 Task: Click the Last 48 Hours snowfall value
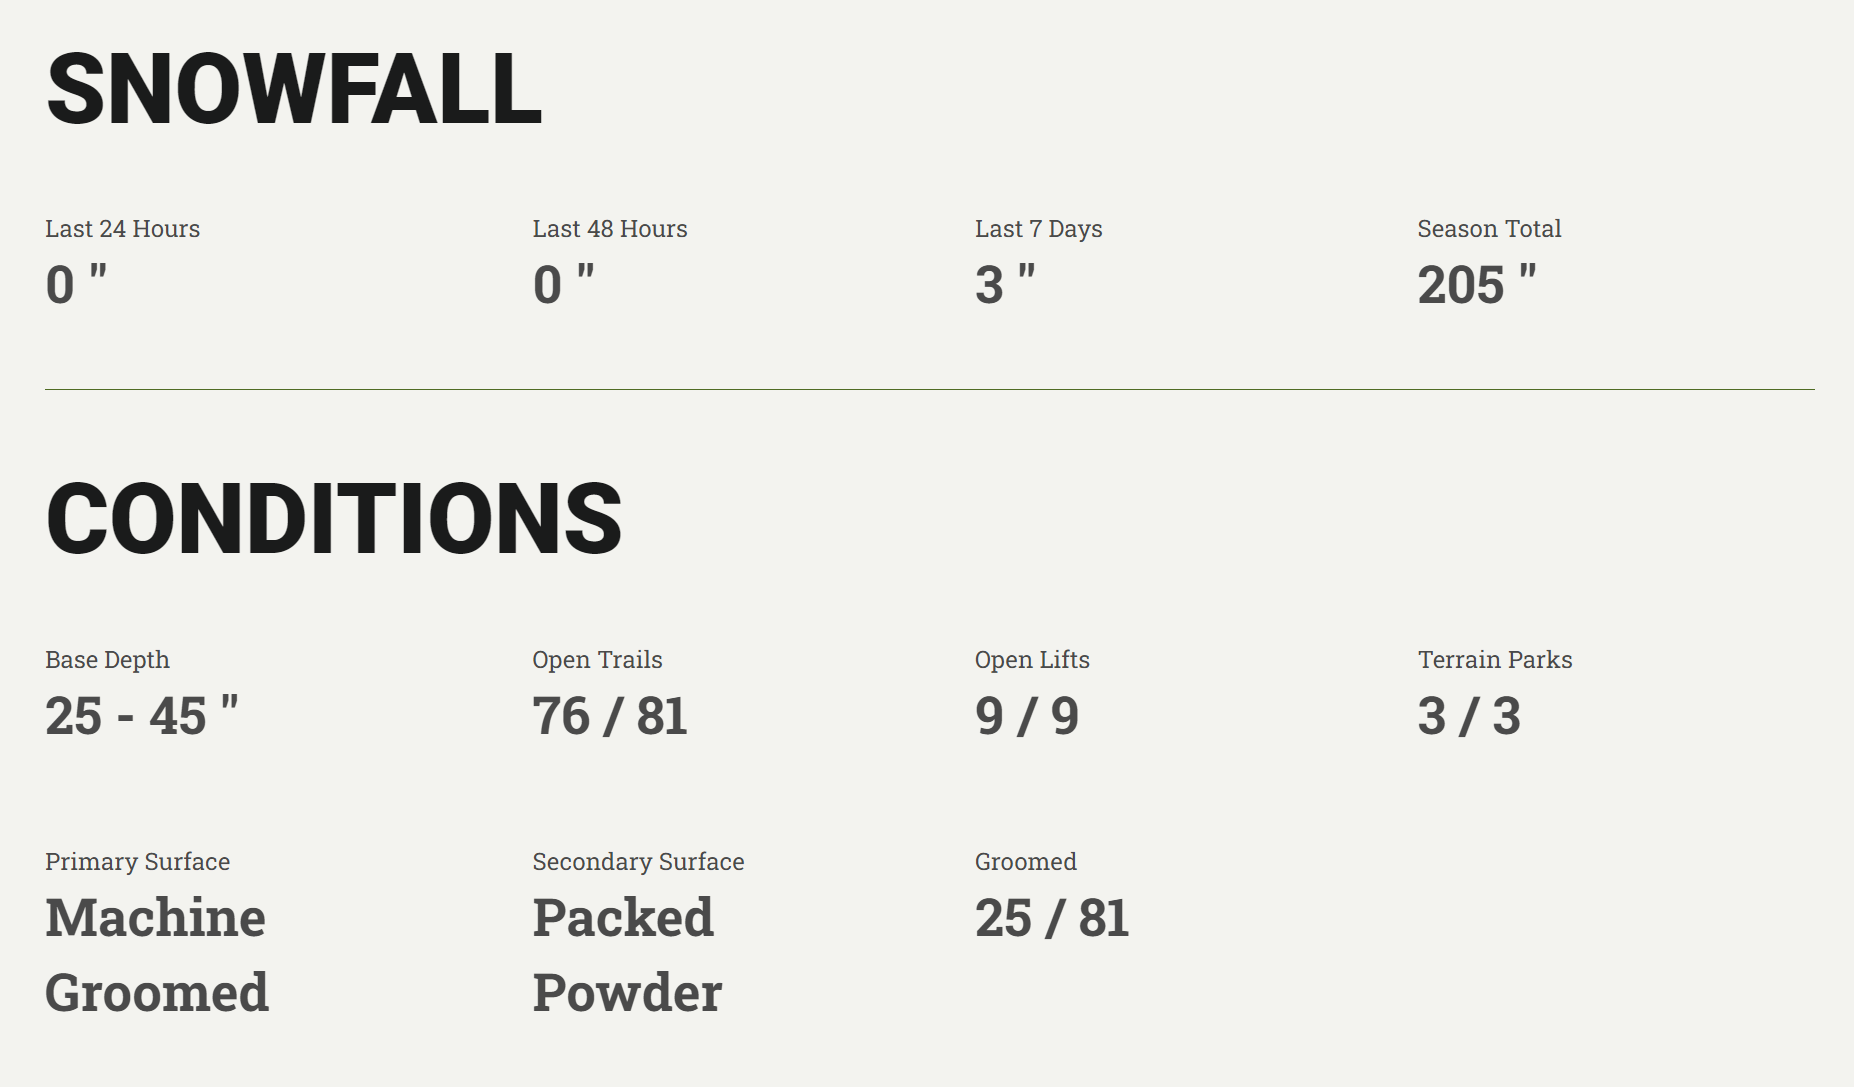[564, 284]
